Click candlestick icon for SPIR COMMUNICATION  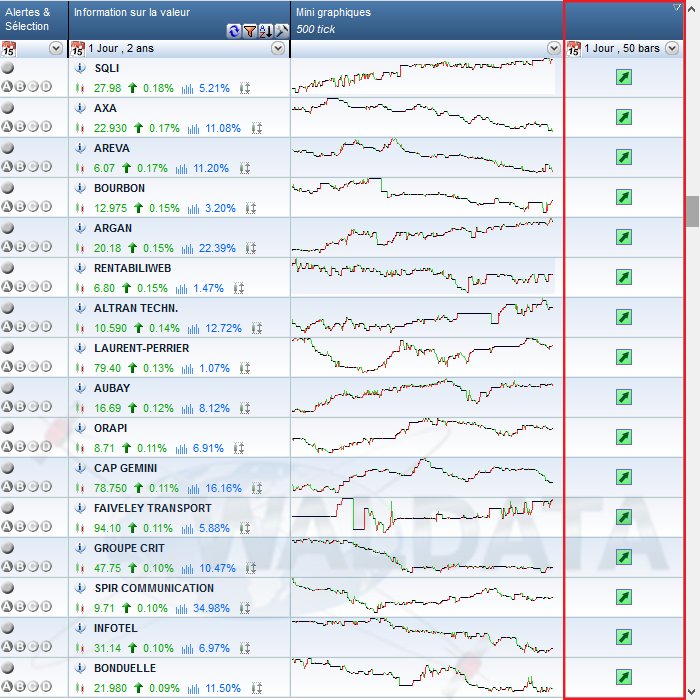point(80,608)
